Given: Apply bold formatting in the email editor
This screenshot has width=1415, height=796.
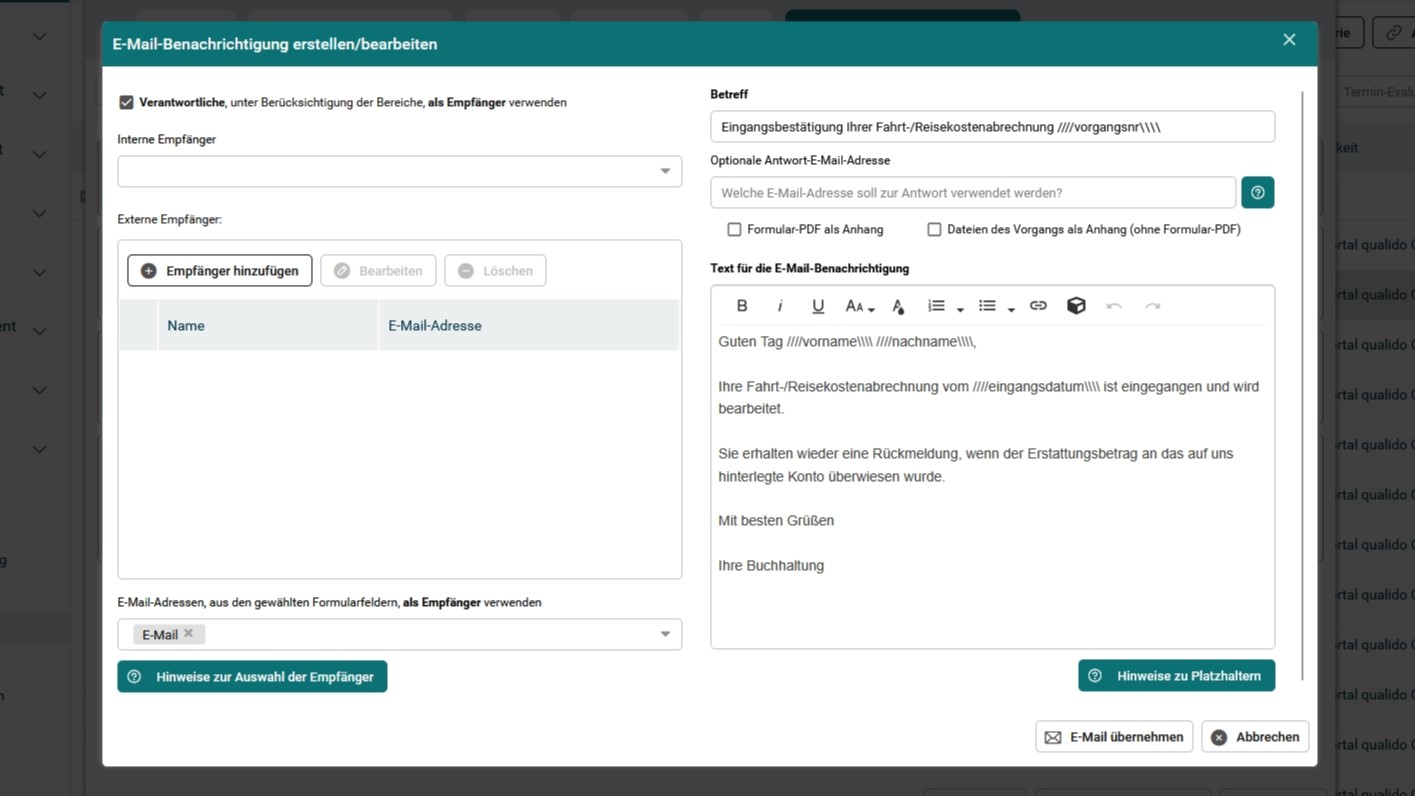Looking at the screenshot, I should (742, 306).
